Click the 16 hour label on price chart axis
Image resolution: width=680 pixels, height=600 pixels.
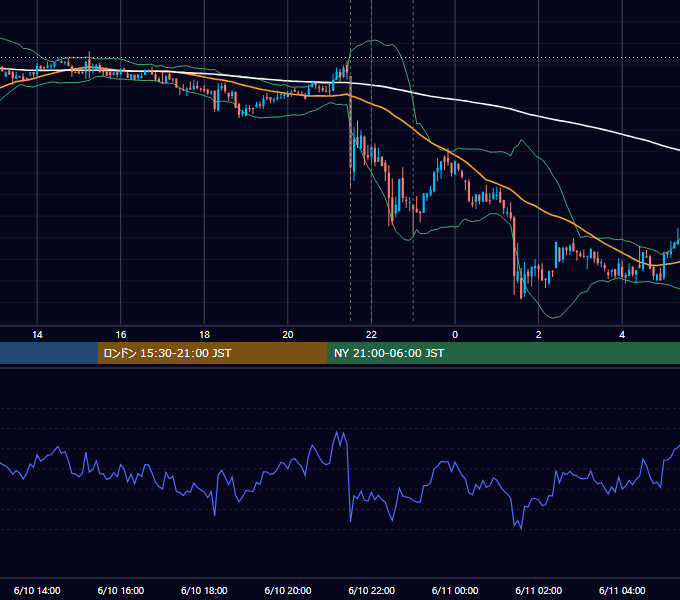(121, 335)
